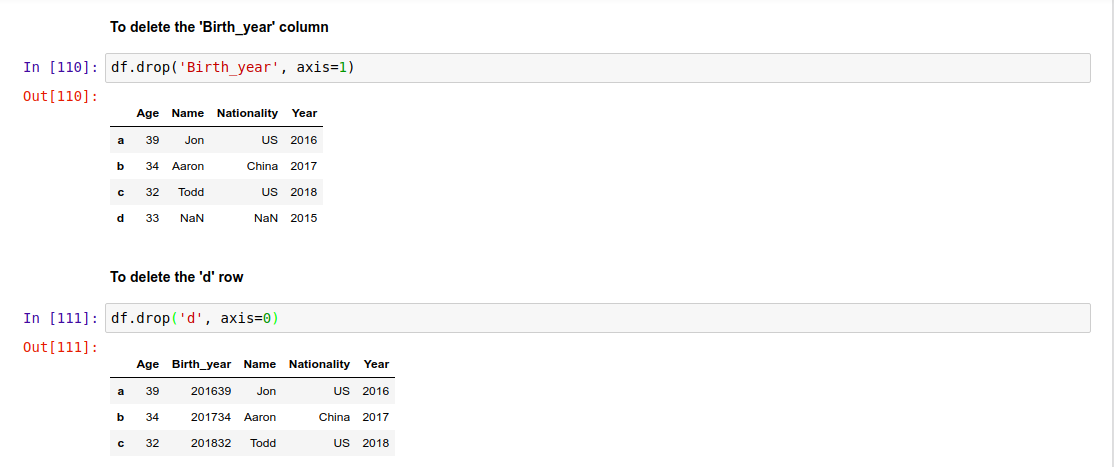Select the In [111] prompt label
This screenshot has width=1114, height=467.
(60, 318)
